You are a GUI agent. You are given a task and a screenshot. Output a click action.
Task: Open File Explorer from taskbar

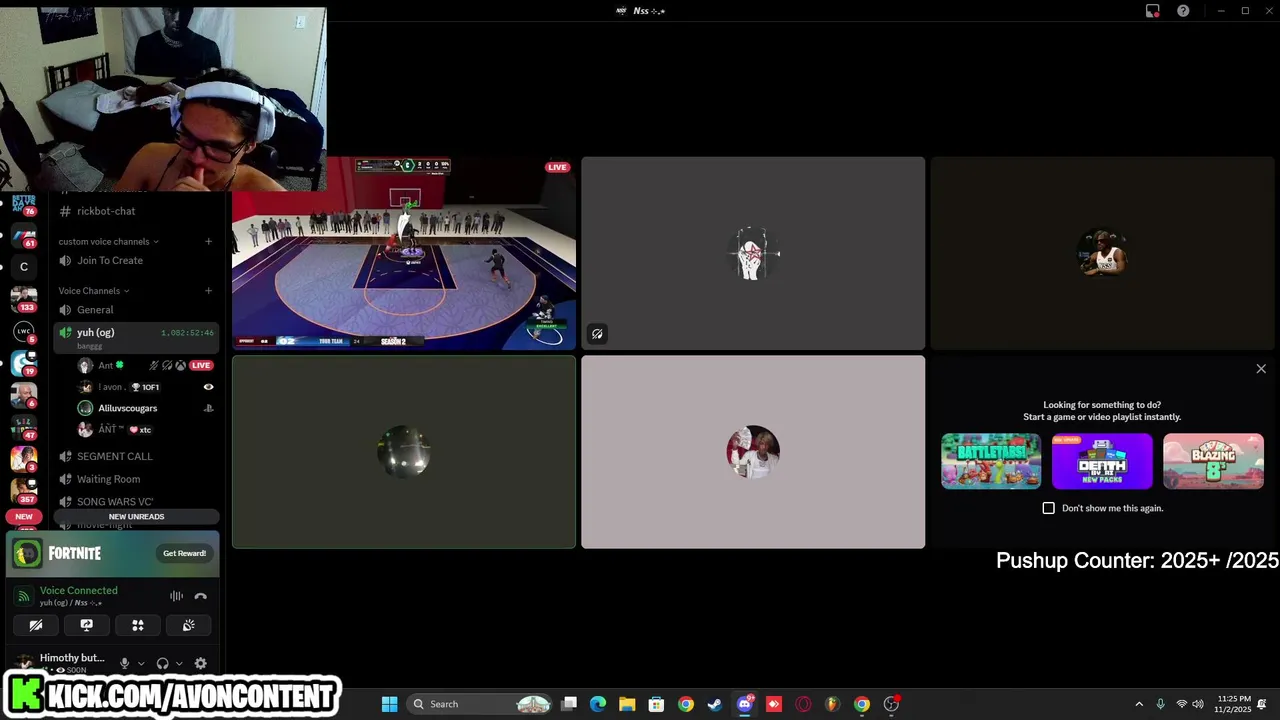[627, 704]
